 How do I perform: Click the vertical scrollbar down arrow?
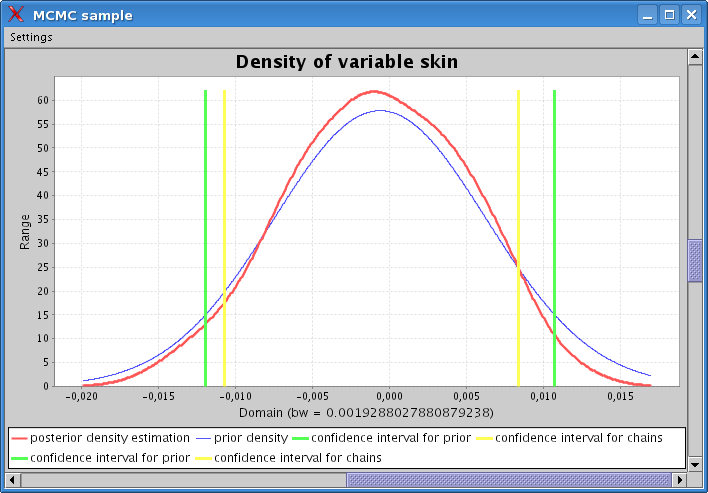pyautogui.click(x=694, y=463)
